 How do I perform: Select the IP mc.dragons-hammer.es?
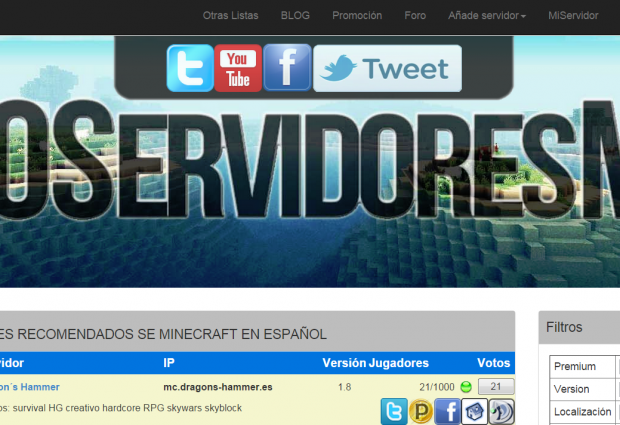coord(218,387)
